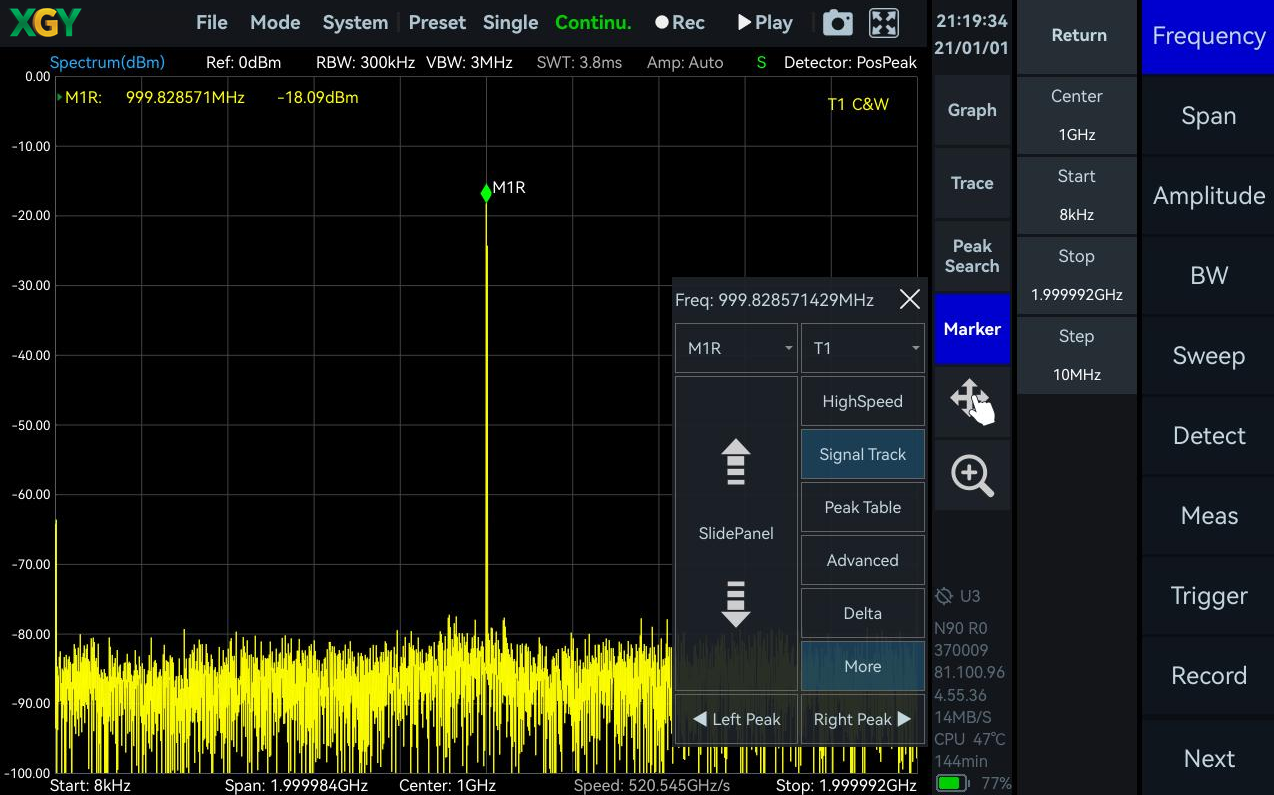This screenshot has width=1274, height=795.
Task: Click the T1 C&W trace label
Action: pos(858,104)
